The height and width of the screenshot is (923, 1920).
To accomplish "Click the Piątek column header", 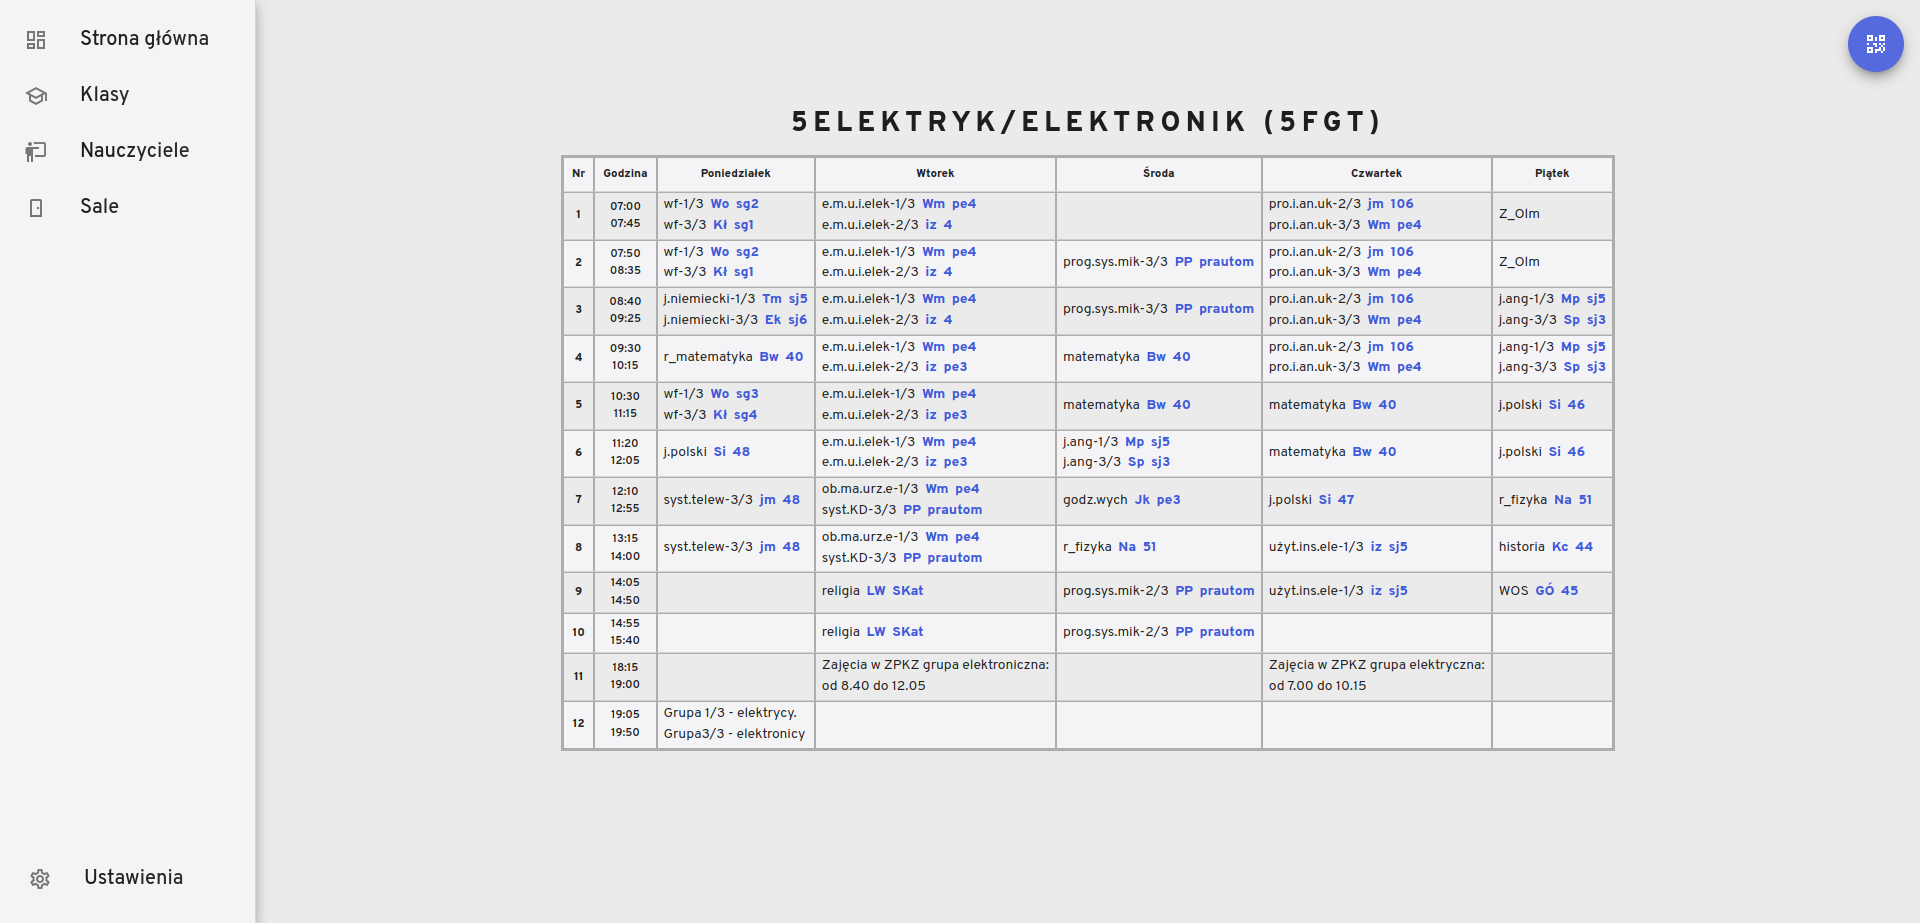I will pyautogui.click(x=1552, y=174).
